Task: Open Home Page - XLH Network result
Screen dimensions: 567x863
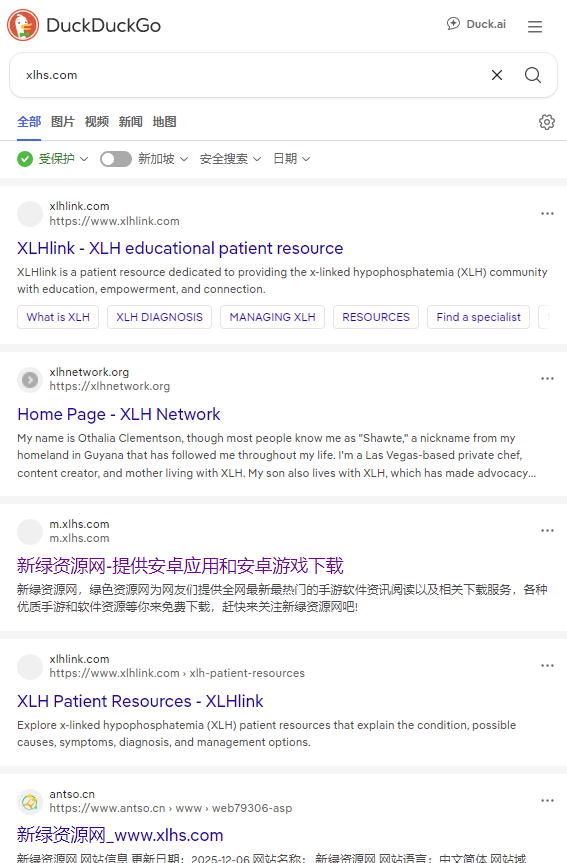Action: click(118, 414)
